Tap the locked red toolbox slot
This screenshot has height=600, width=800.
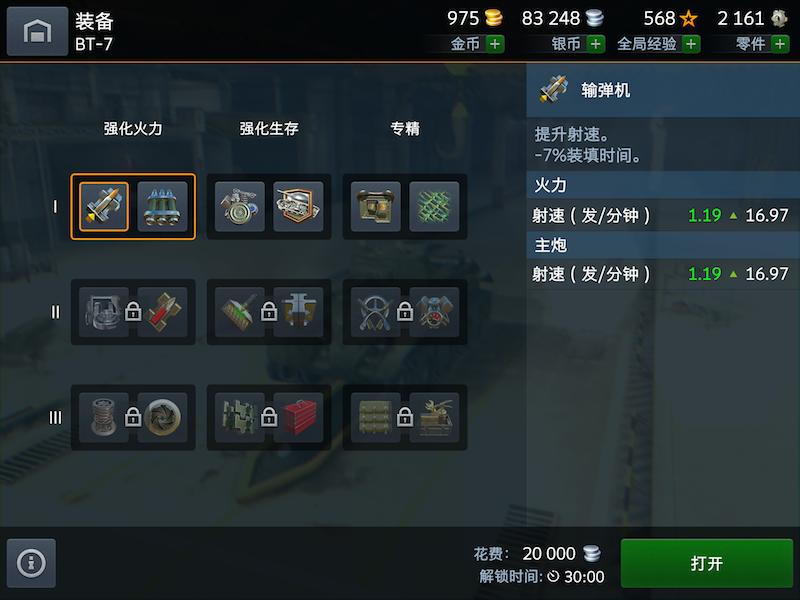coord(298,417)
